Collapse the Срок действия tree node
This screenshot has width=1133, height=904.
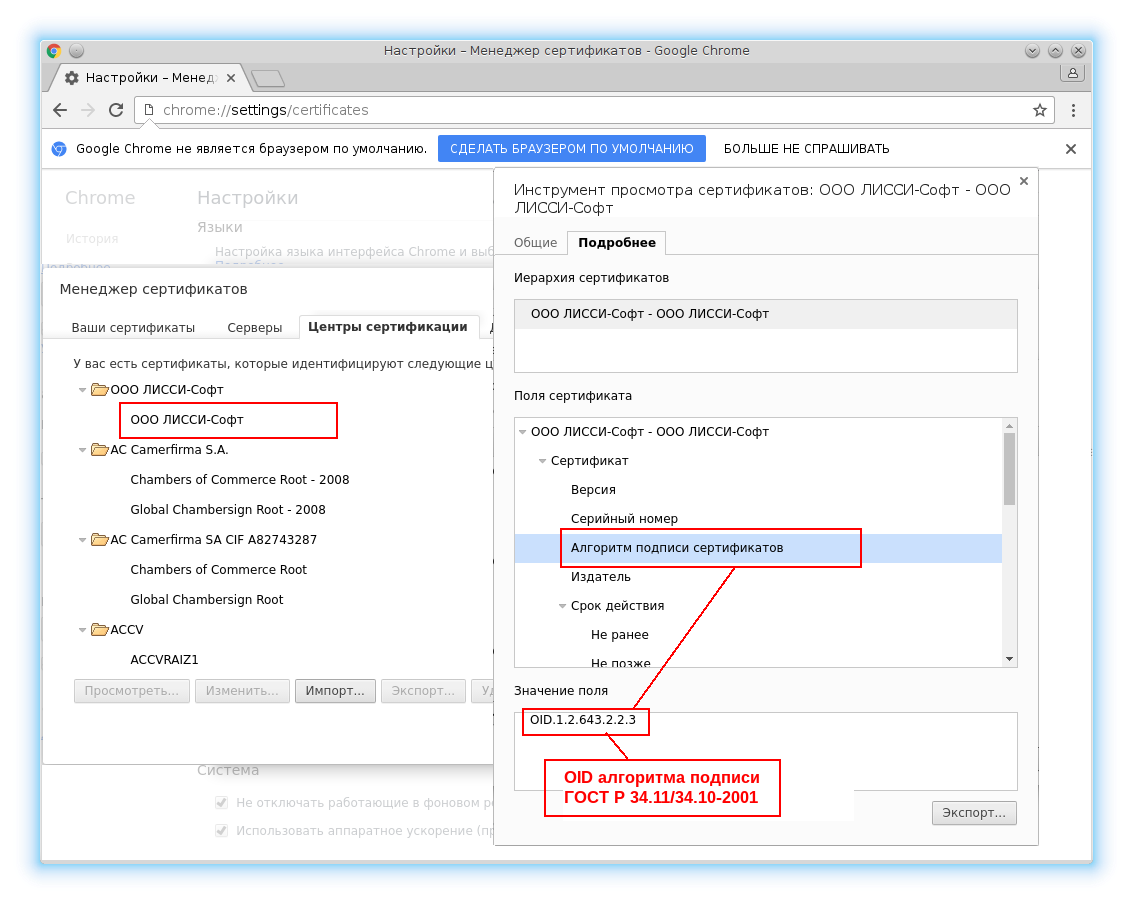coord(562,606)
